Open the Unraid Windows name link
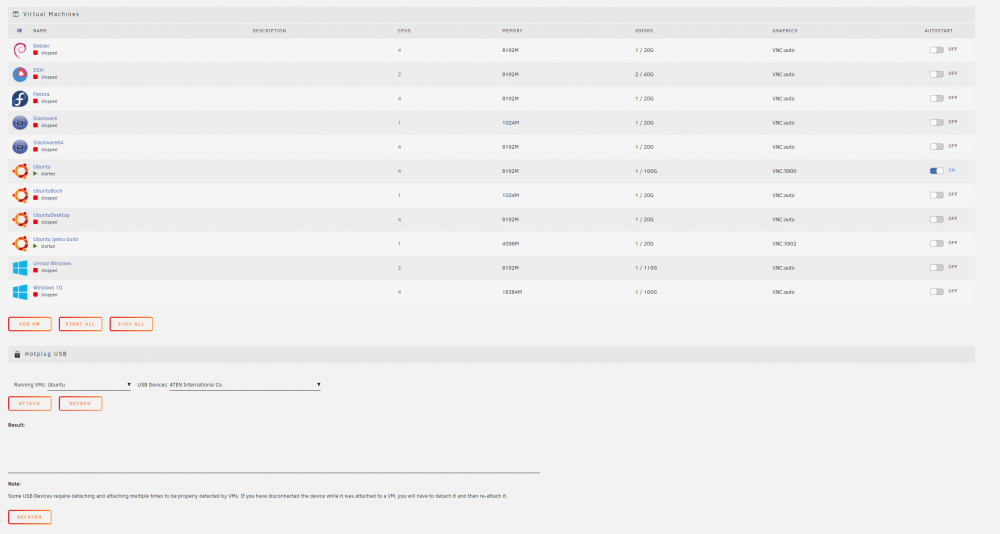Viewport: 1000px width, 534px height. tap(52, 263)
